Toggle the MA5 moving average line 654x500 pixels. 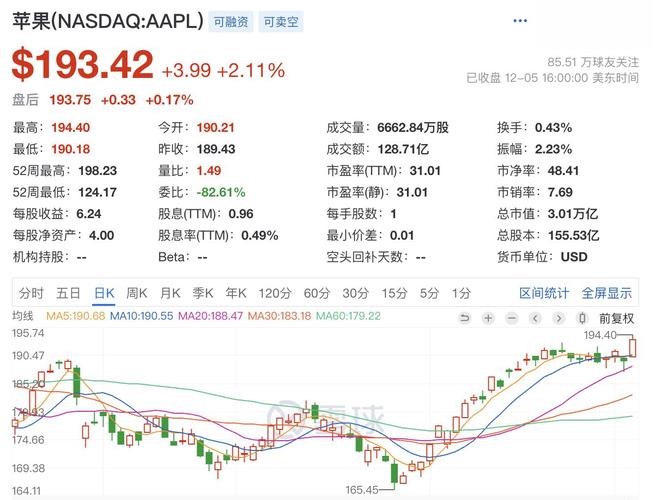[x=68, y=317]
